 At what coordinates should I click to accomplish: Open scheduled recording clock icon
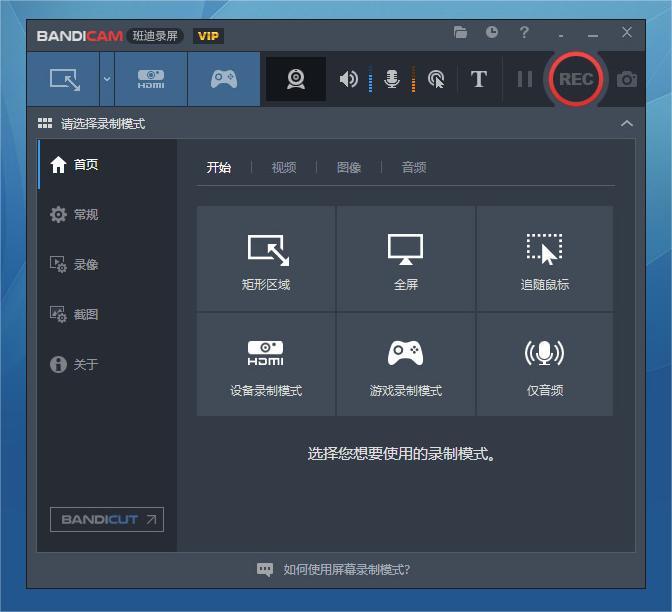pyautogui.click(x=492, y=32)
